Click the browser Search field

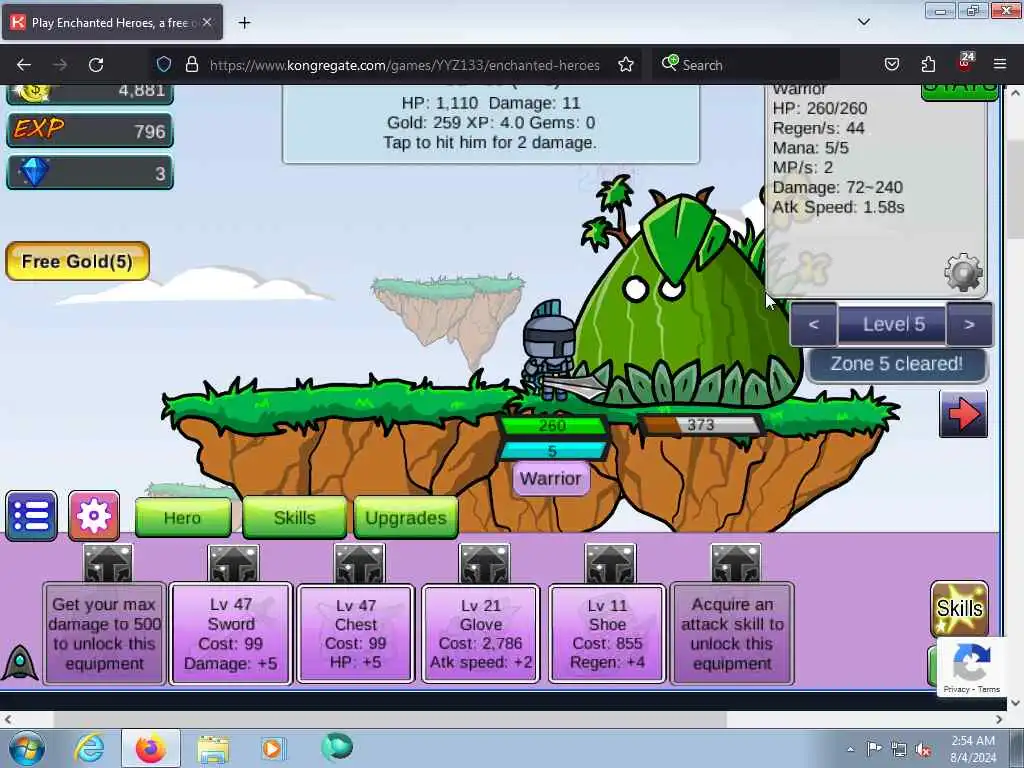click(746, 65)
